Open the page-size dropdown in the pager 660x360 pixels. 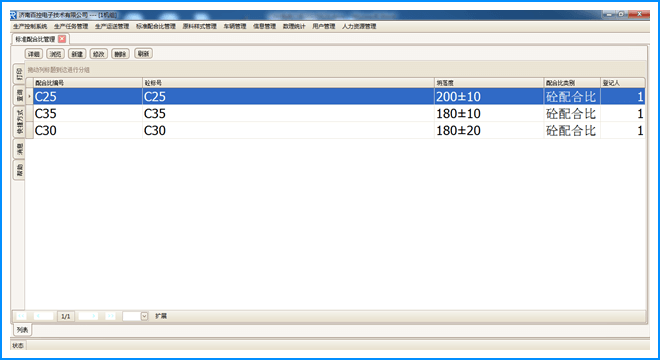pyautogui.click(x=144, y=316)
